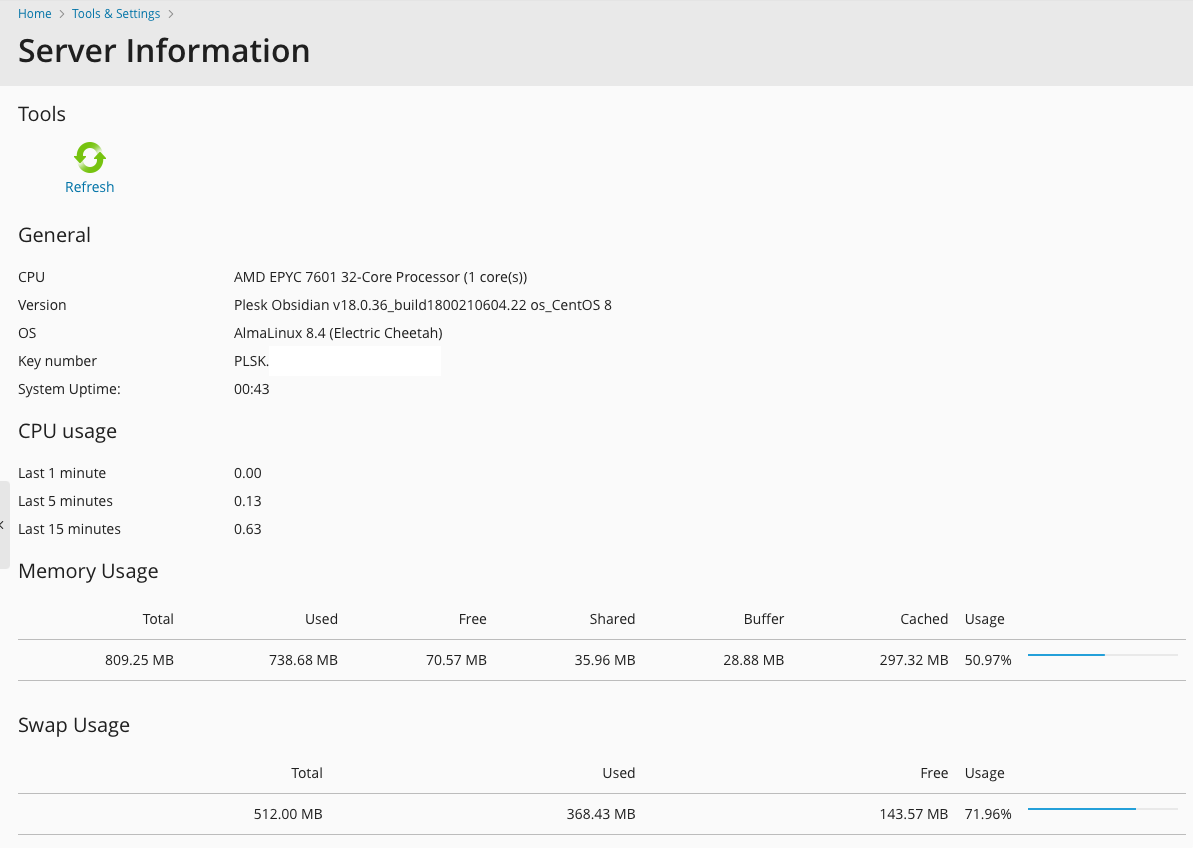1193x848 pixels.
Task: Click Last 15 minutes value 0.63
Action: click(x=247, y=529)
